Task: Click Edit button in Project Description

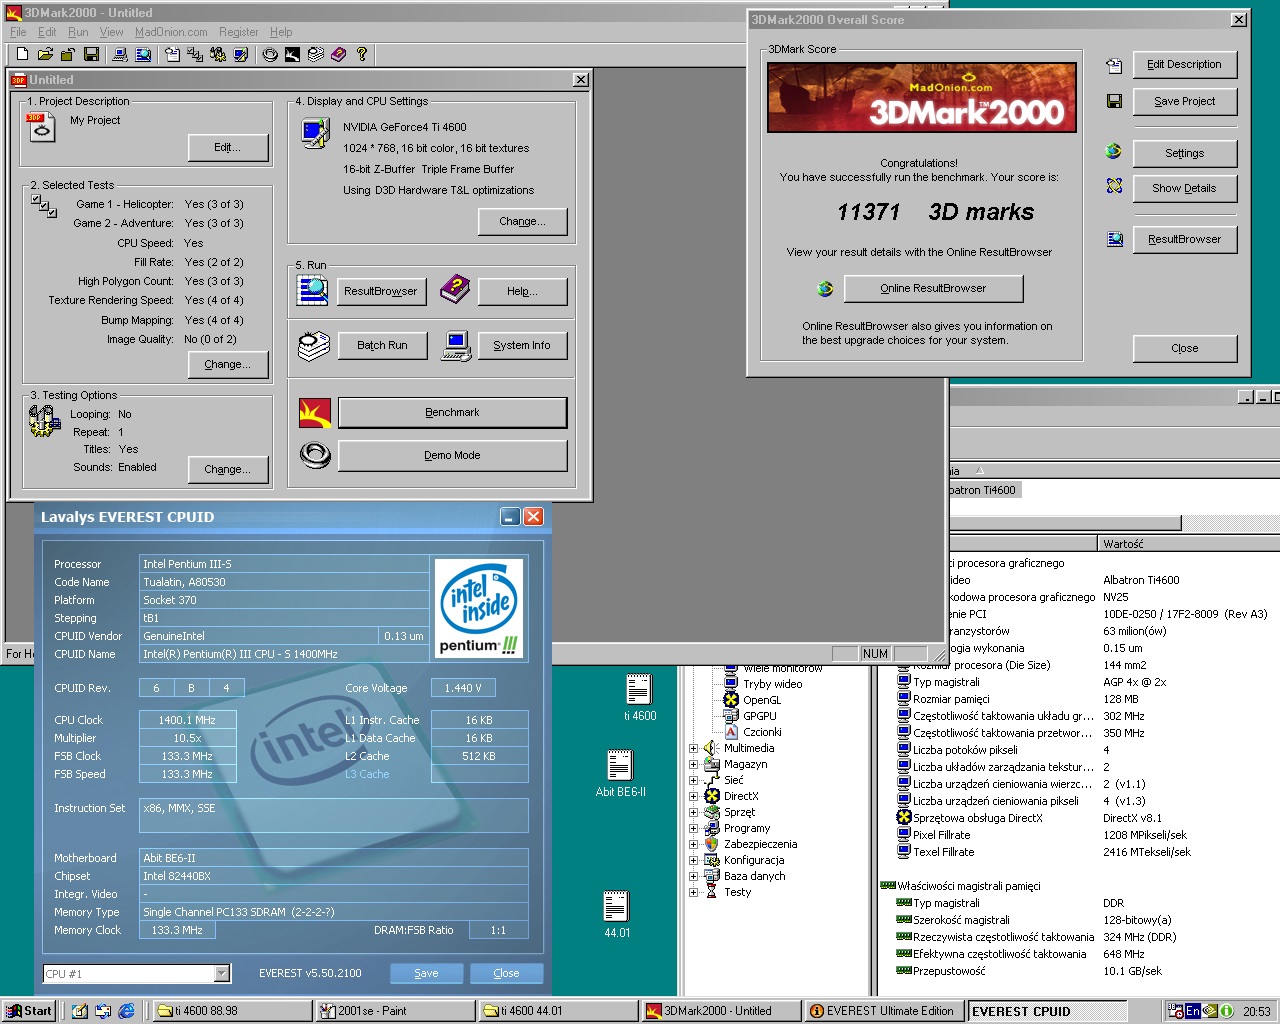Action: 227,147
